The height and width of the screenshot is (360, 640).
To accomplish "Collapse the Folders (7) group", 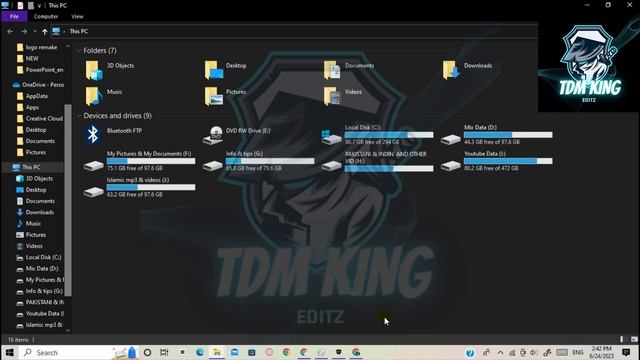I will click(x=79, y=51).
